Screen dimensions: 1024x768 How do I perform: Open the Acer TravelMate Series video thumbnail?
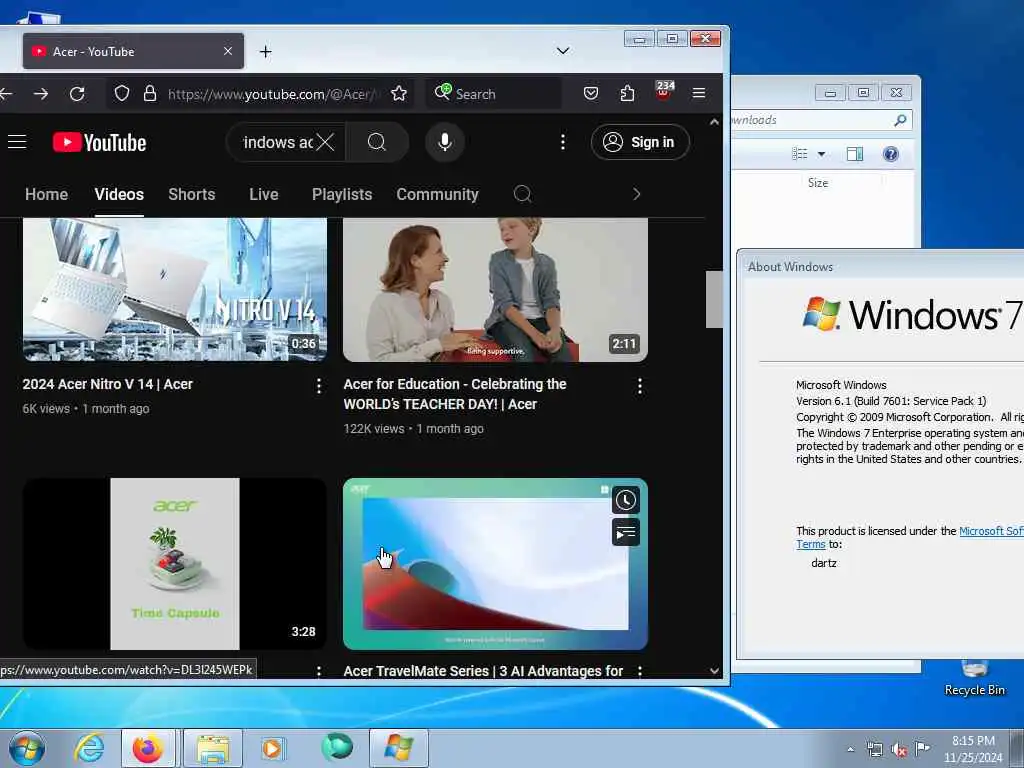click(x=483, y=575)
